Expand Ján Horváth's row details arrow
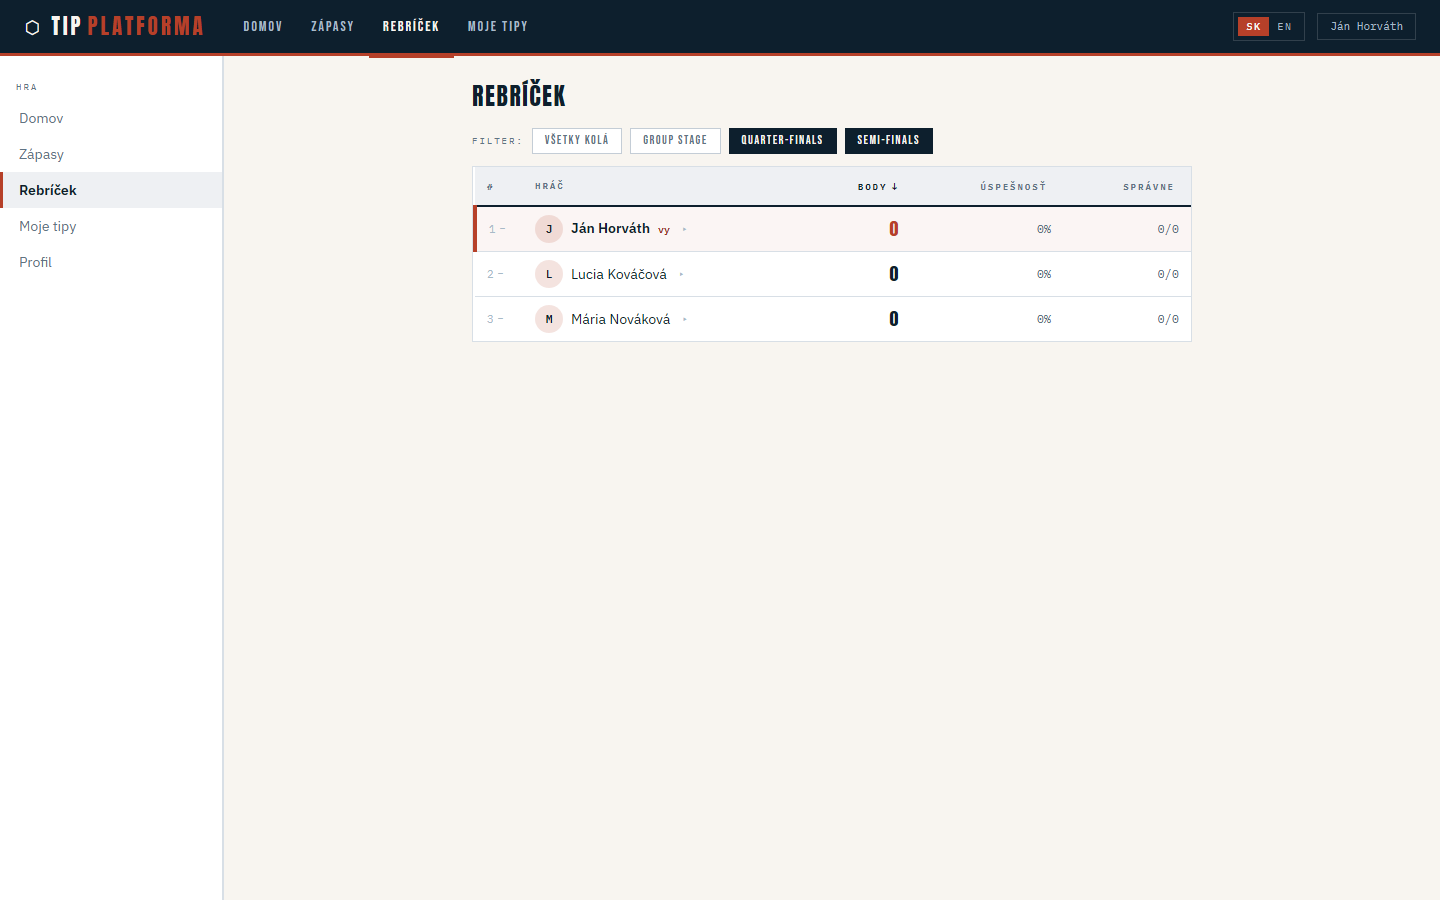1440x900 pixels. [684, 230]
